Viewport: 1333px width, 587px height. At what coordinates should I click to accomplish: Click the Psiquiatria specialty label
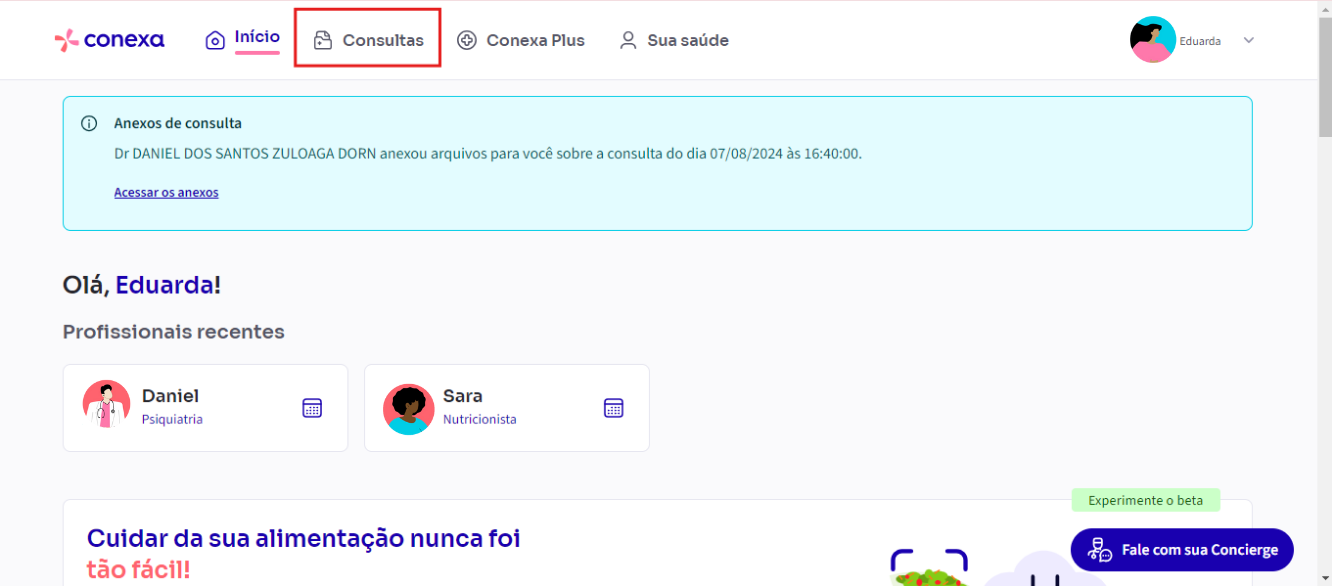coord(172,420)
